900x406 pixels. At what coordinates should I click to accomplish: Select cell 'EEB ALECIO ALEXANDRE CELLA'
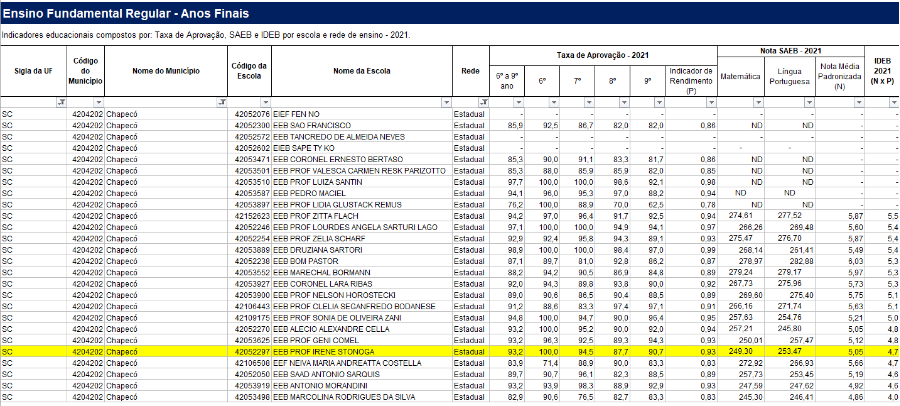(x=362, y=329)
